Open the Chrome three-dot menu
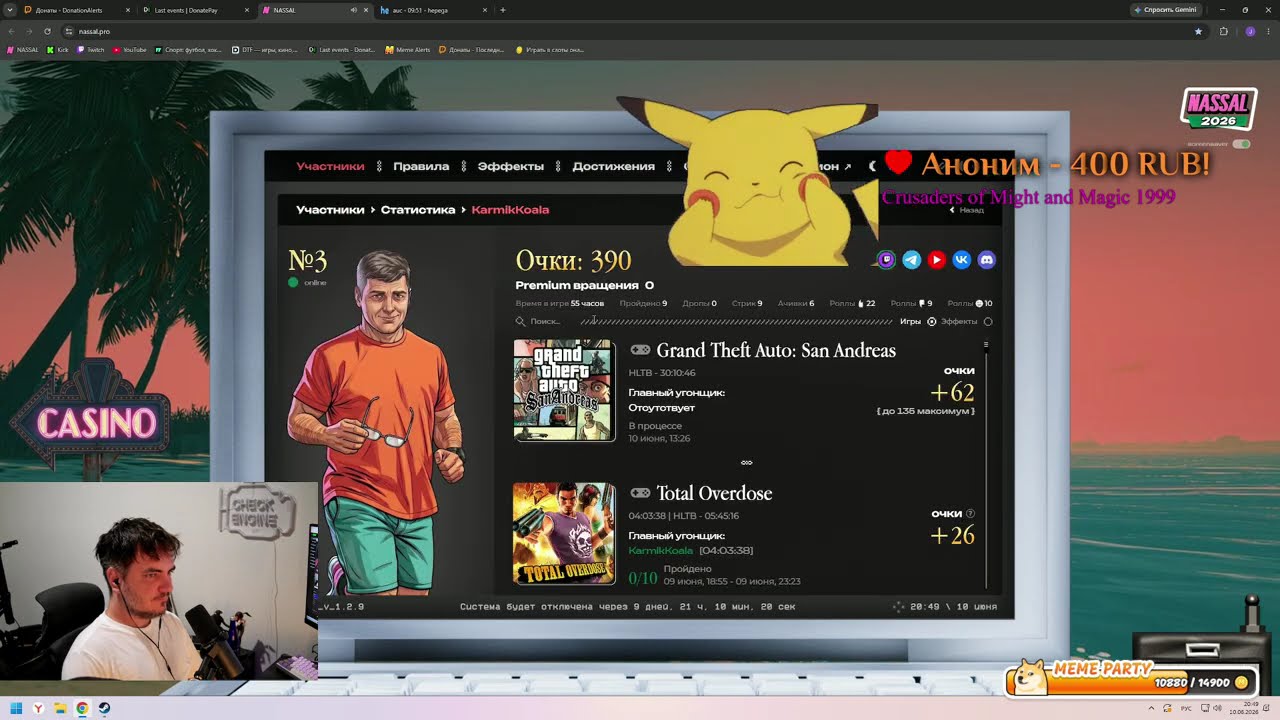 point(1267,31)
